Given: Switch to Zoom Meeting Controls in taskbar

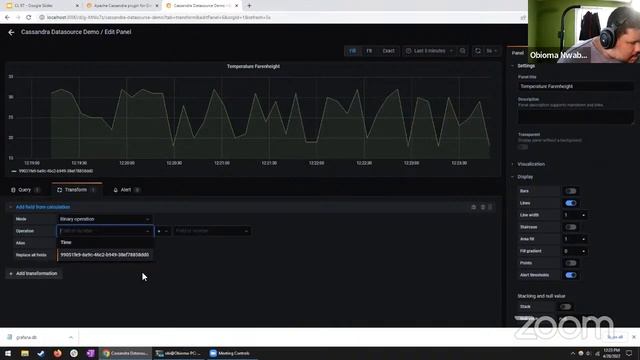Looking at the screenshot, I should click(231, 353).
